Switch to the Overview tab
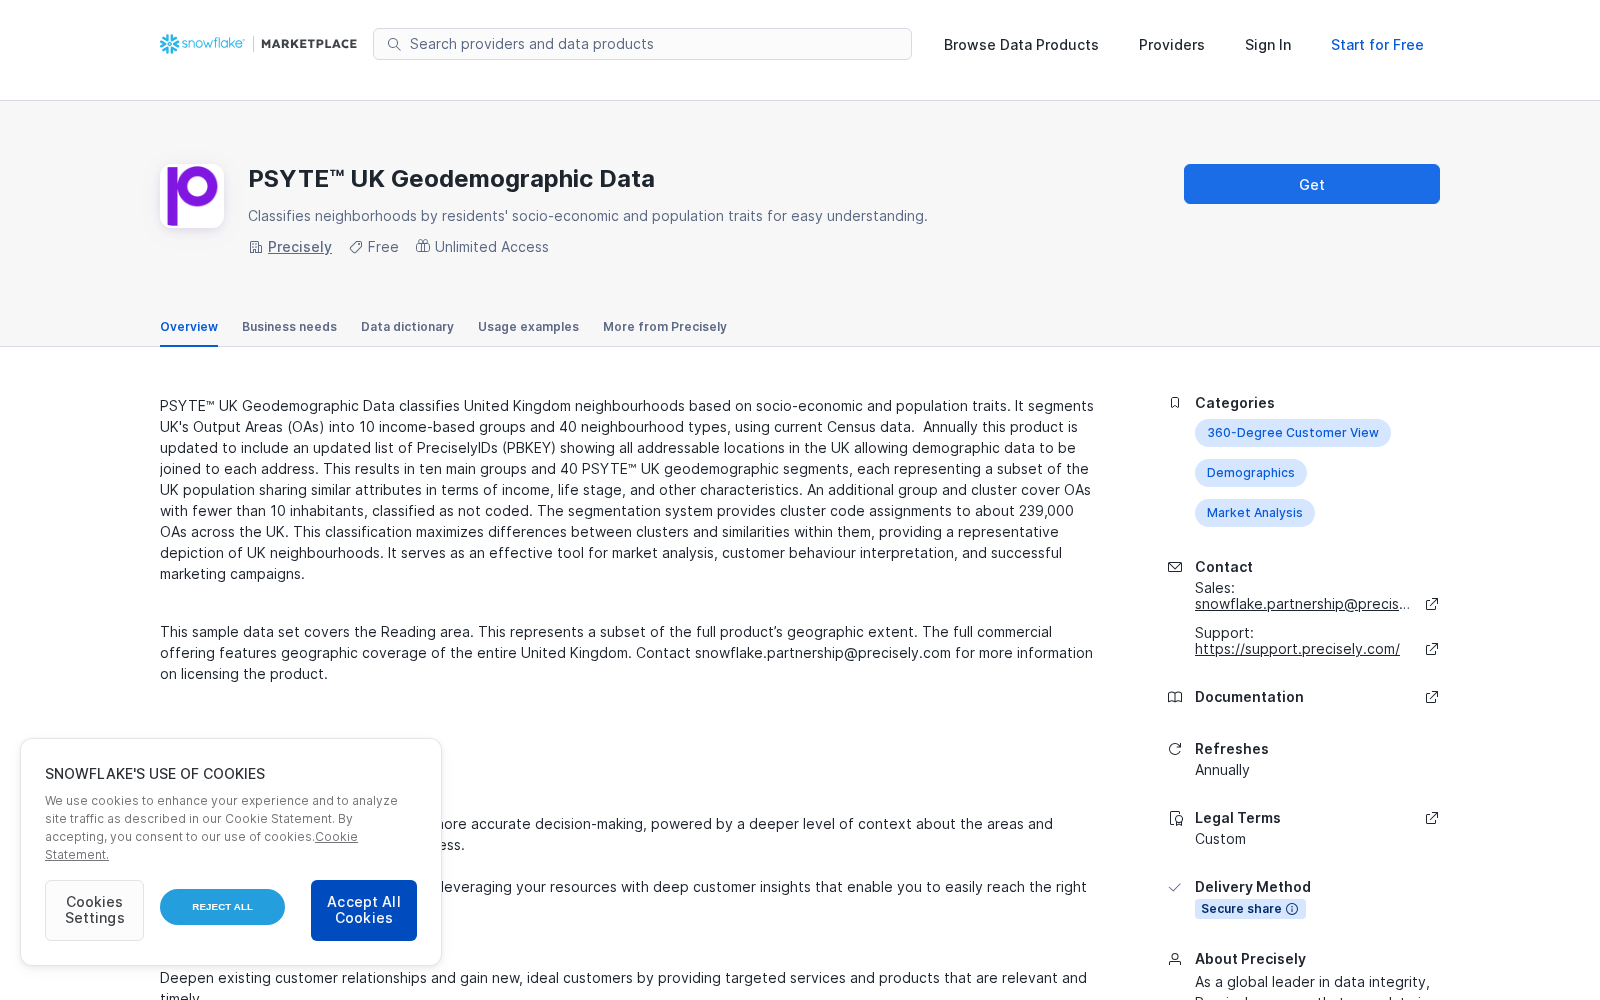 (189, 327)
